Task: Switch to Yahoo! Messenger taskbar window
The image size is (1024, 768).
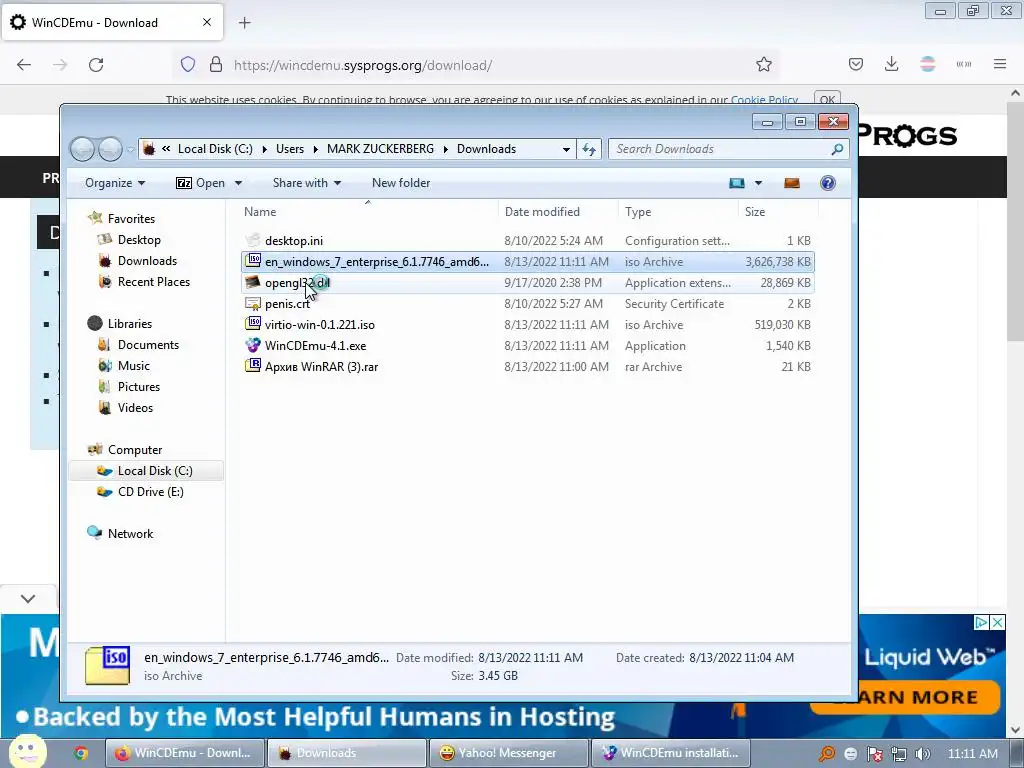Action: click(x=508, y=753)
